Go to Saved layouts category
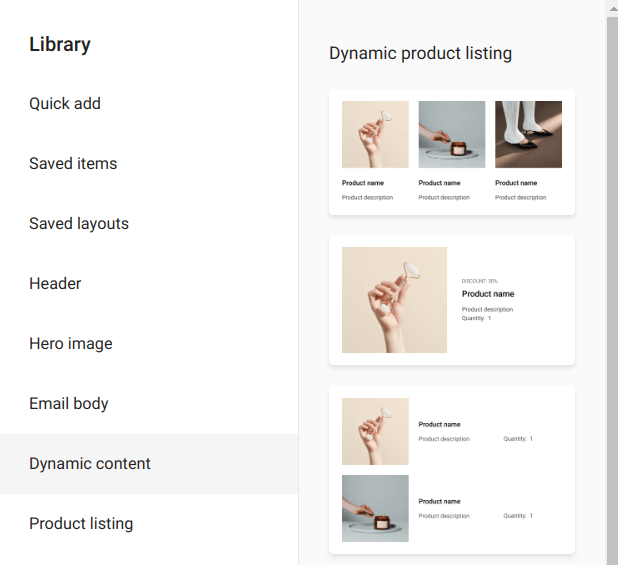This screenshot has width=618, height=565. 149,223
